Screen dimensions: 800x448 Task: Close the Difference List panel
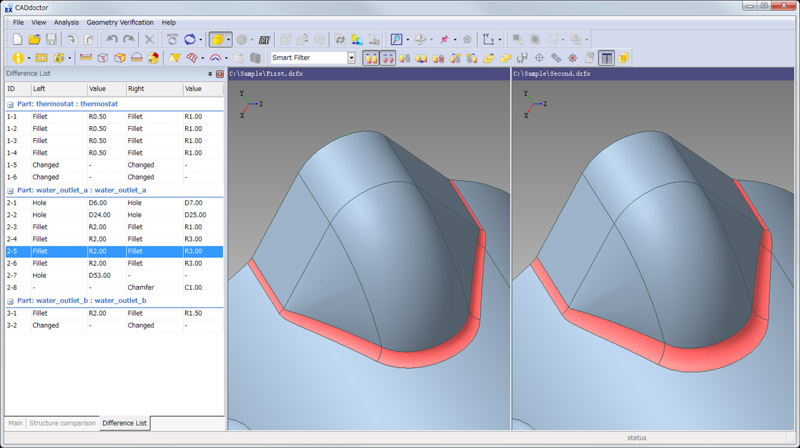tap(220, 74)
